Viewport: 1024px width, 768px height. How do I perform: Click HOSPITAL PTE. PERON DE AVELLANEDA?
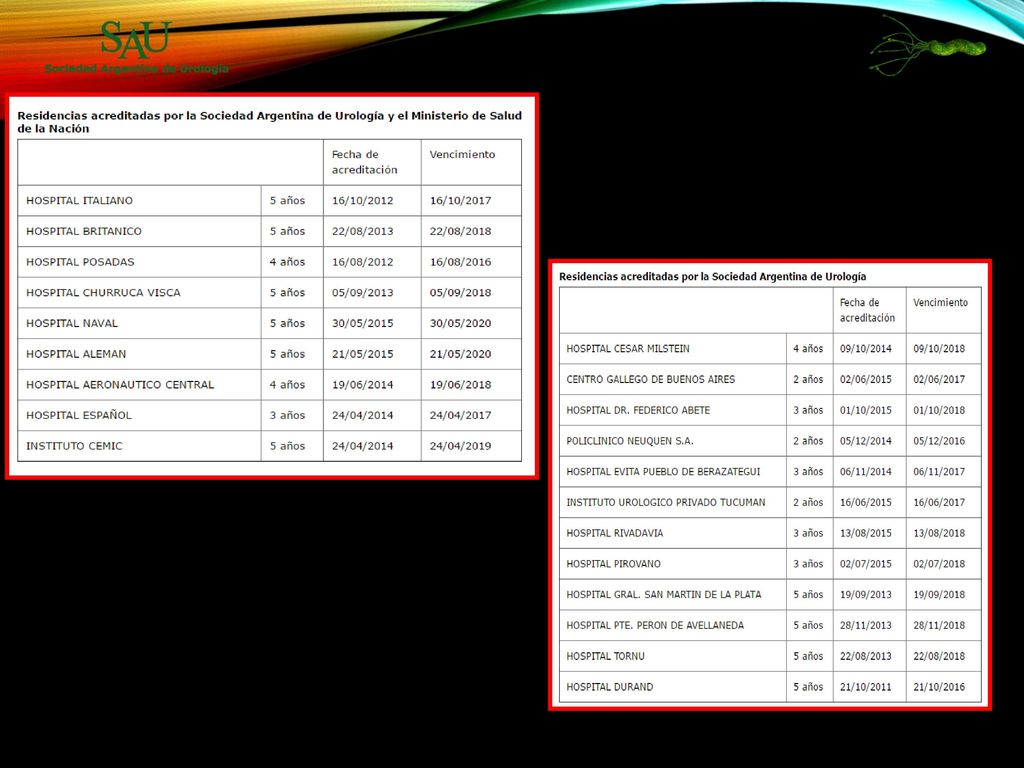655,625
